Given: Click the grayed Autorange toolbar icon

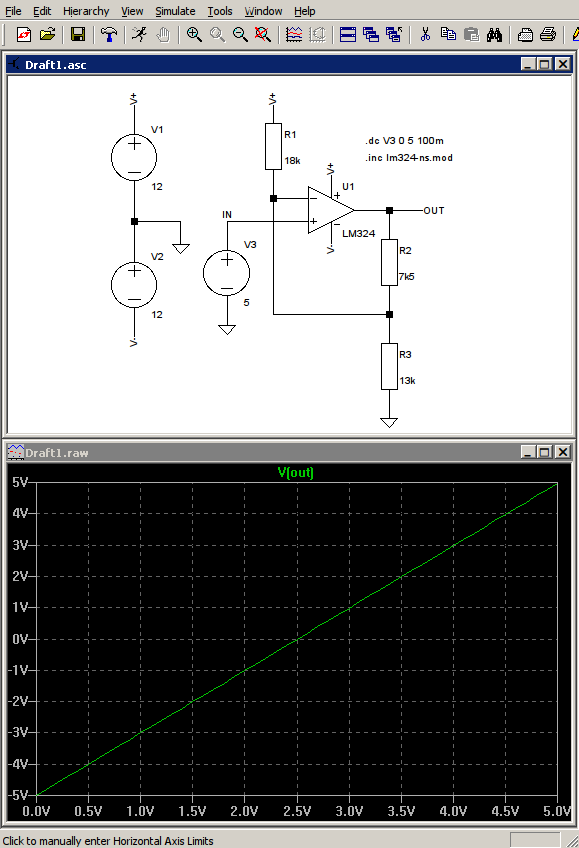Looking at the screenshot, I should 317,35.
